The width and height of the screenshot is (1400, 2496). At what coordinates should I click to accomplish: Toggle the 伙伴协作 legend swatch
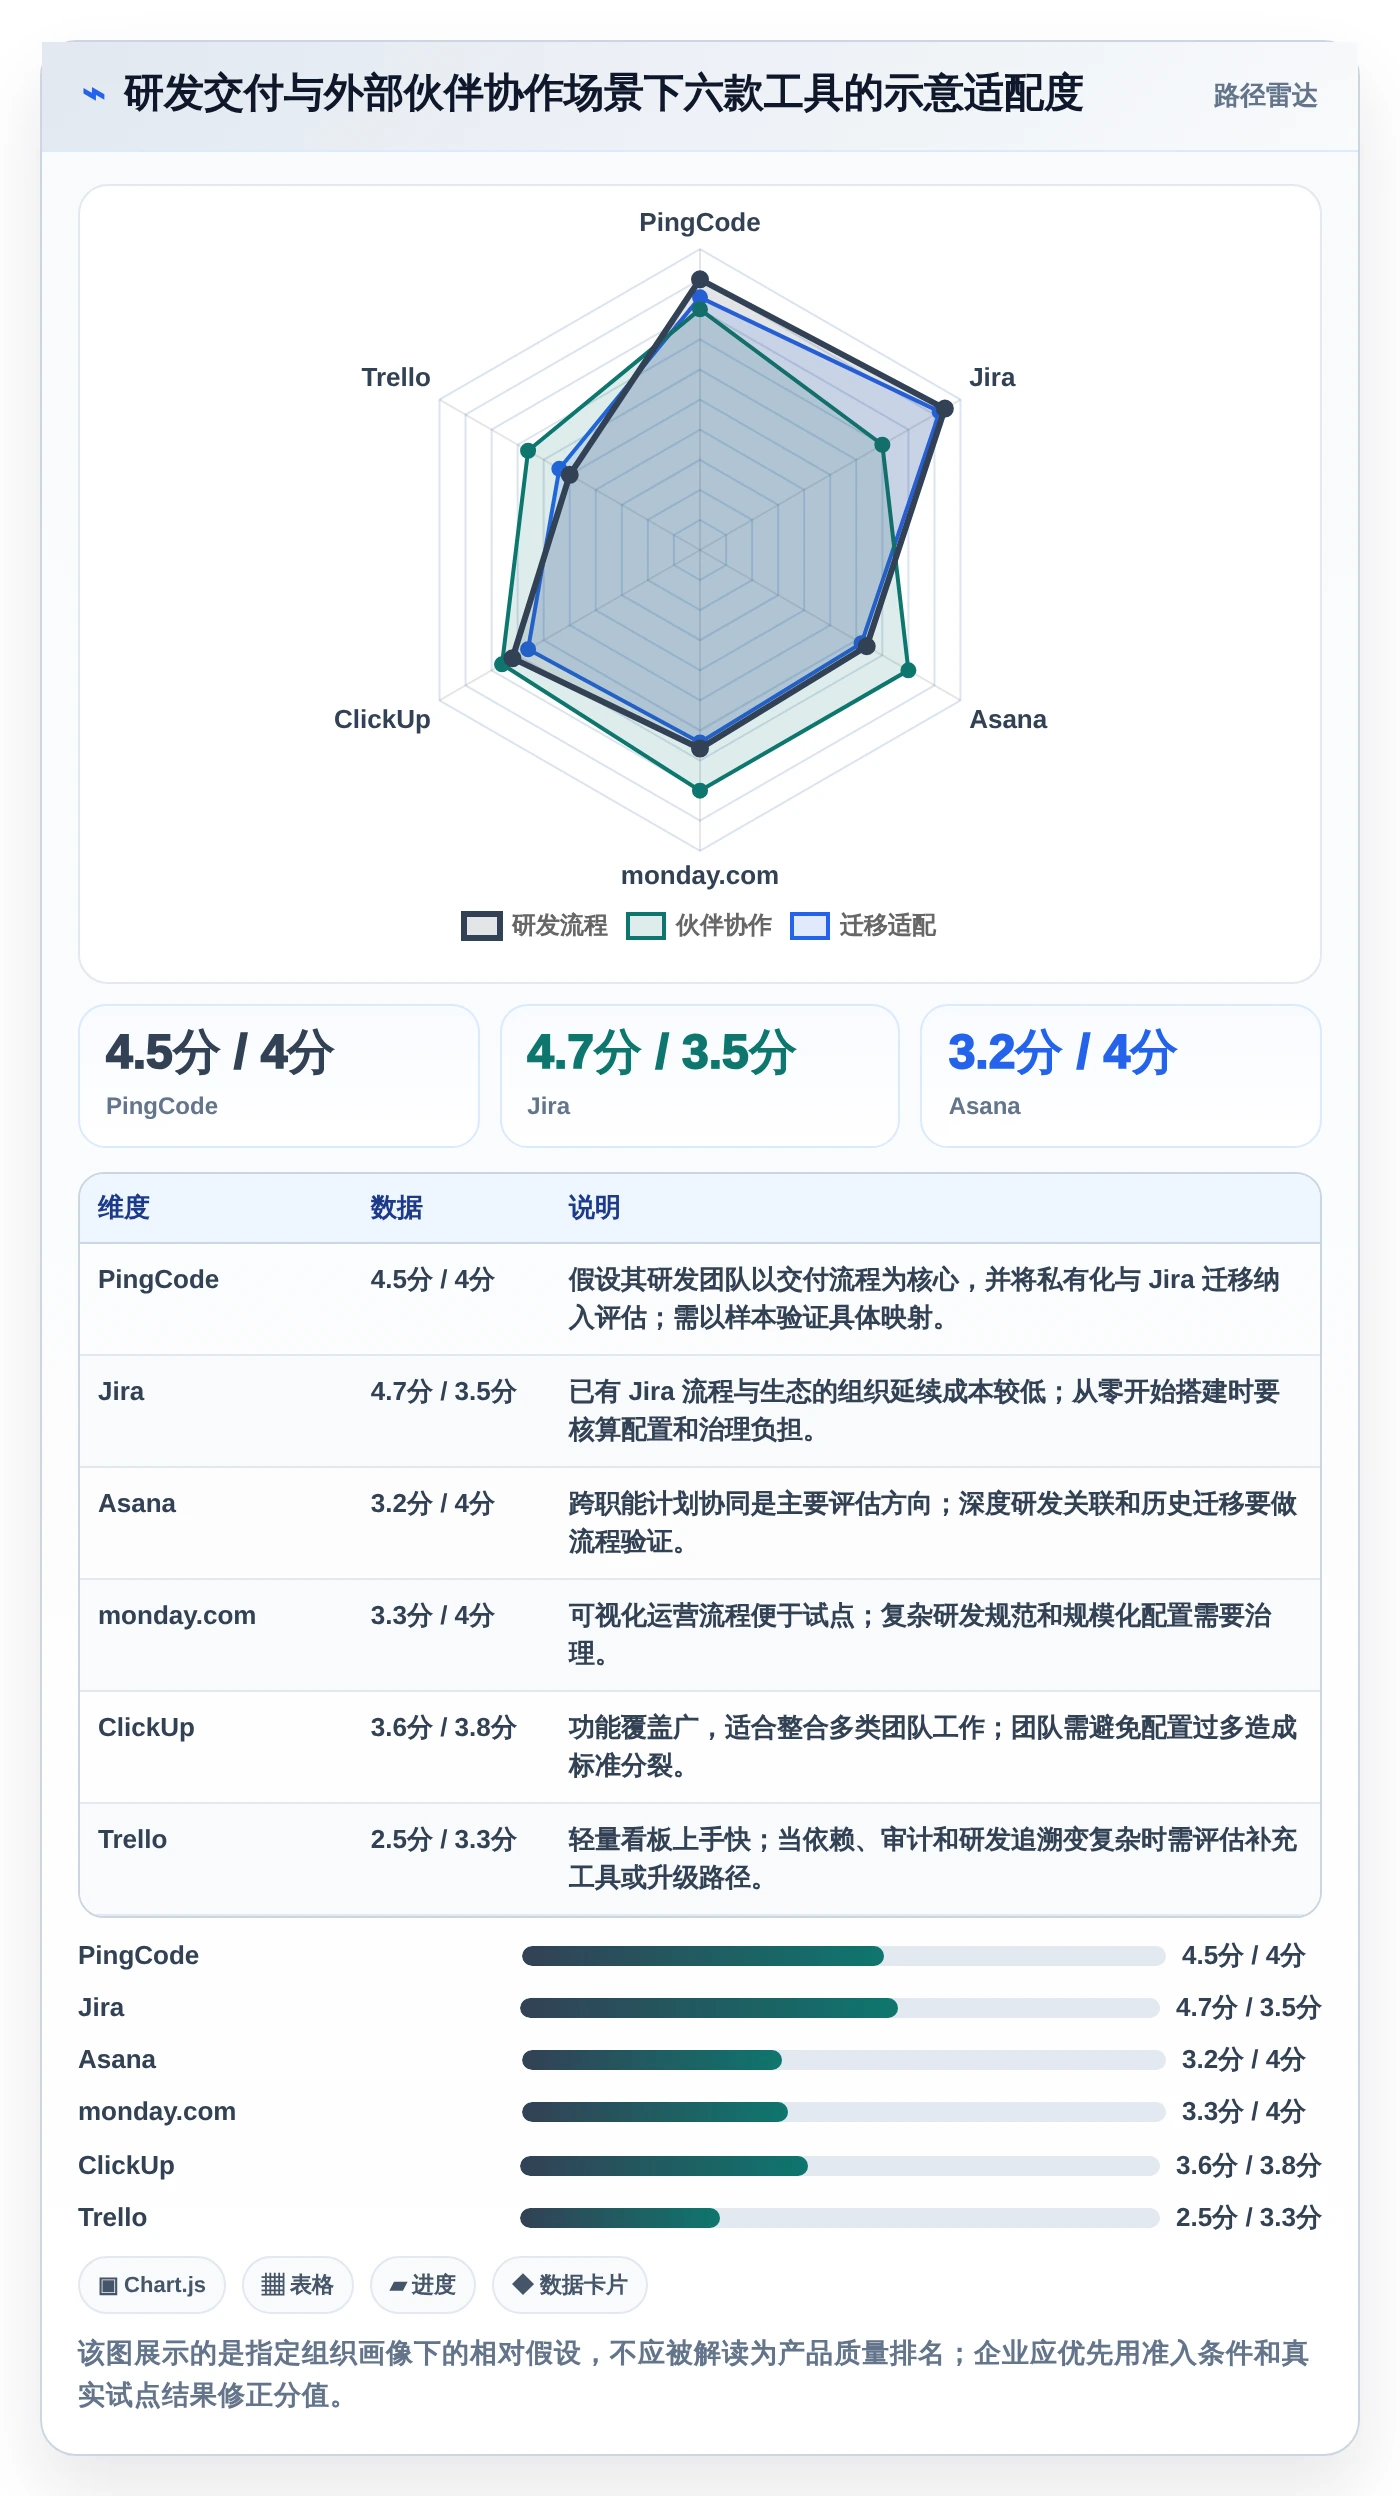646,926
